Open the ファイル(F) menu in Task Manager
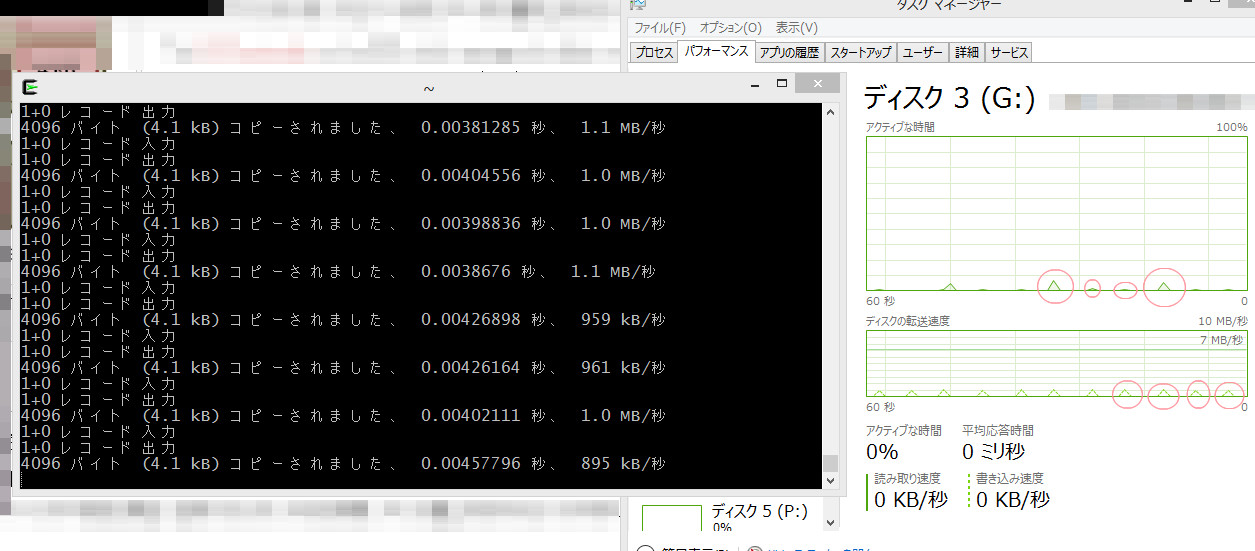1255x551 pixels. (660, 28)
